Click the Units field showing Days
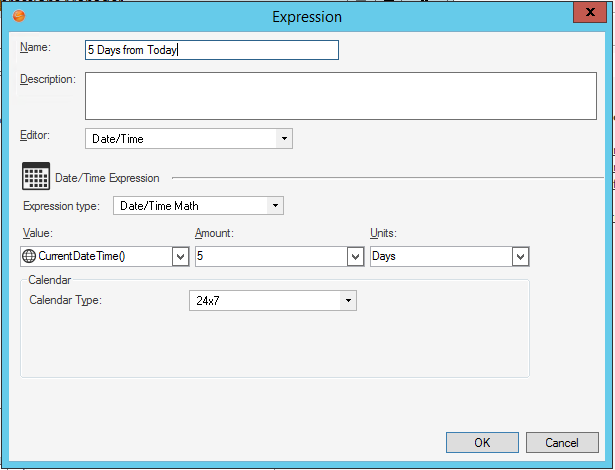Screen dimensions: 615x470 440,257
